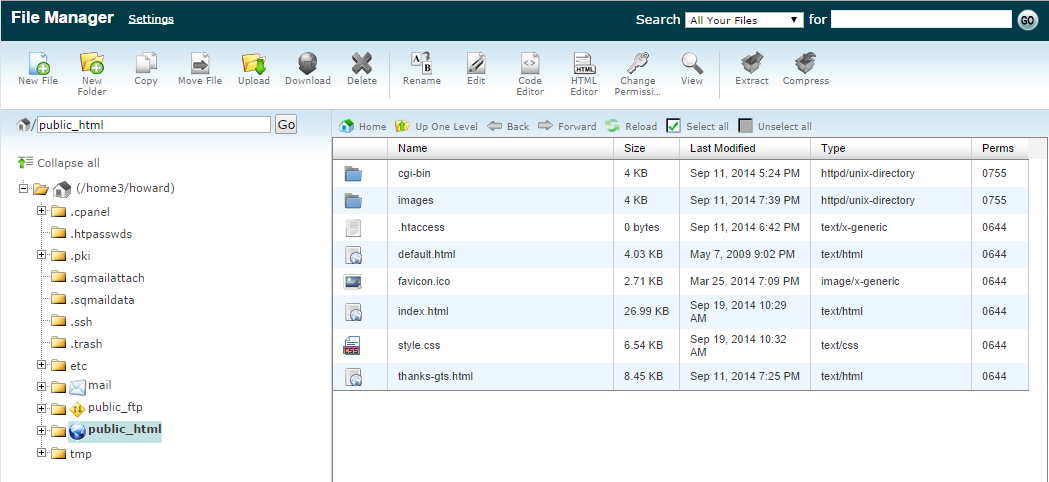Click the Upload toolbar icon

coord(253,64)
